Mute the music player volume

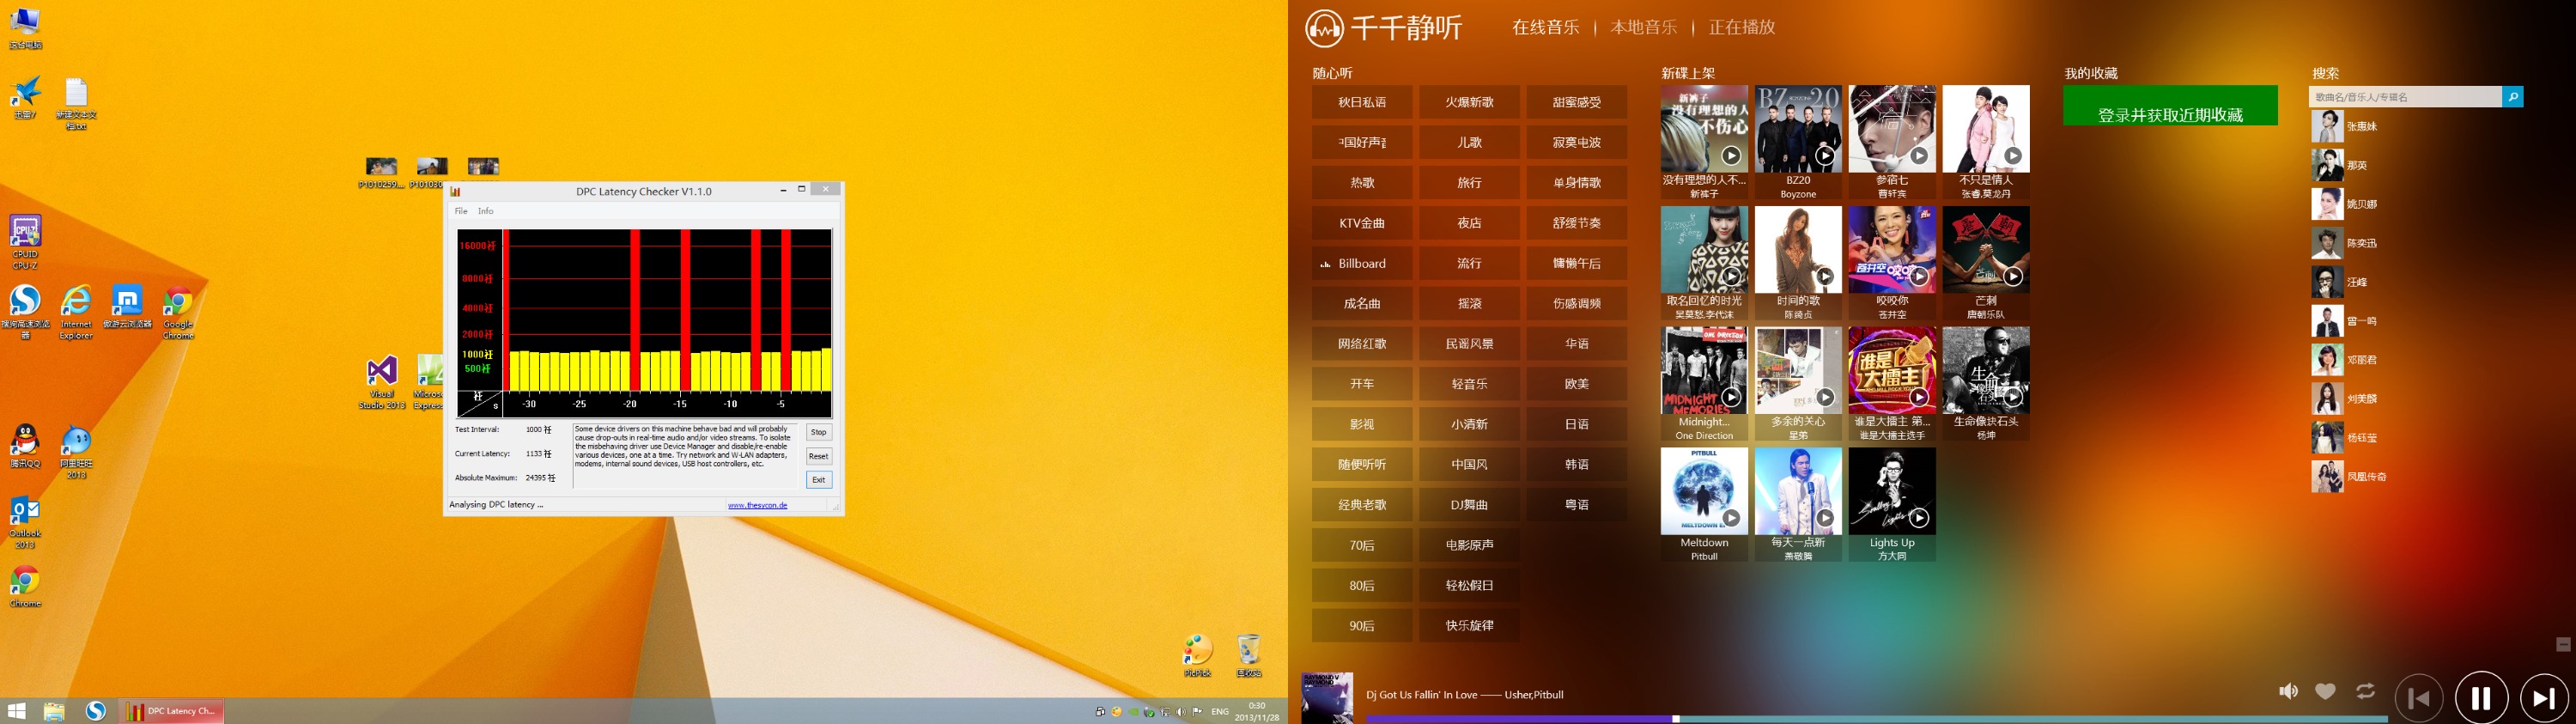coord(2288,691)
